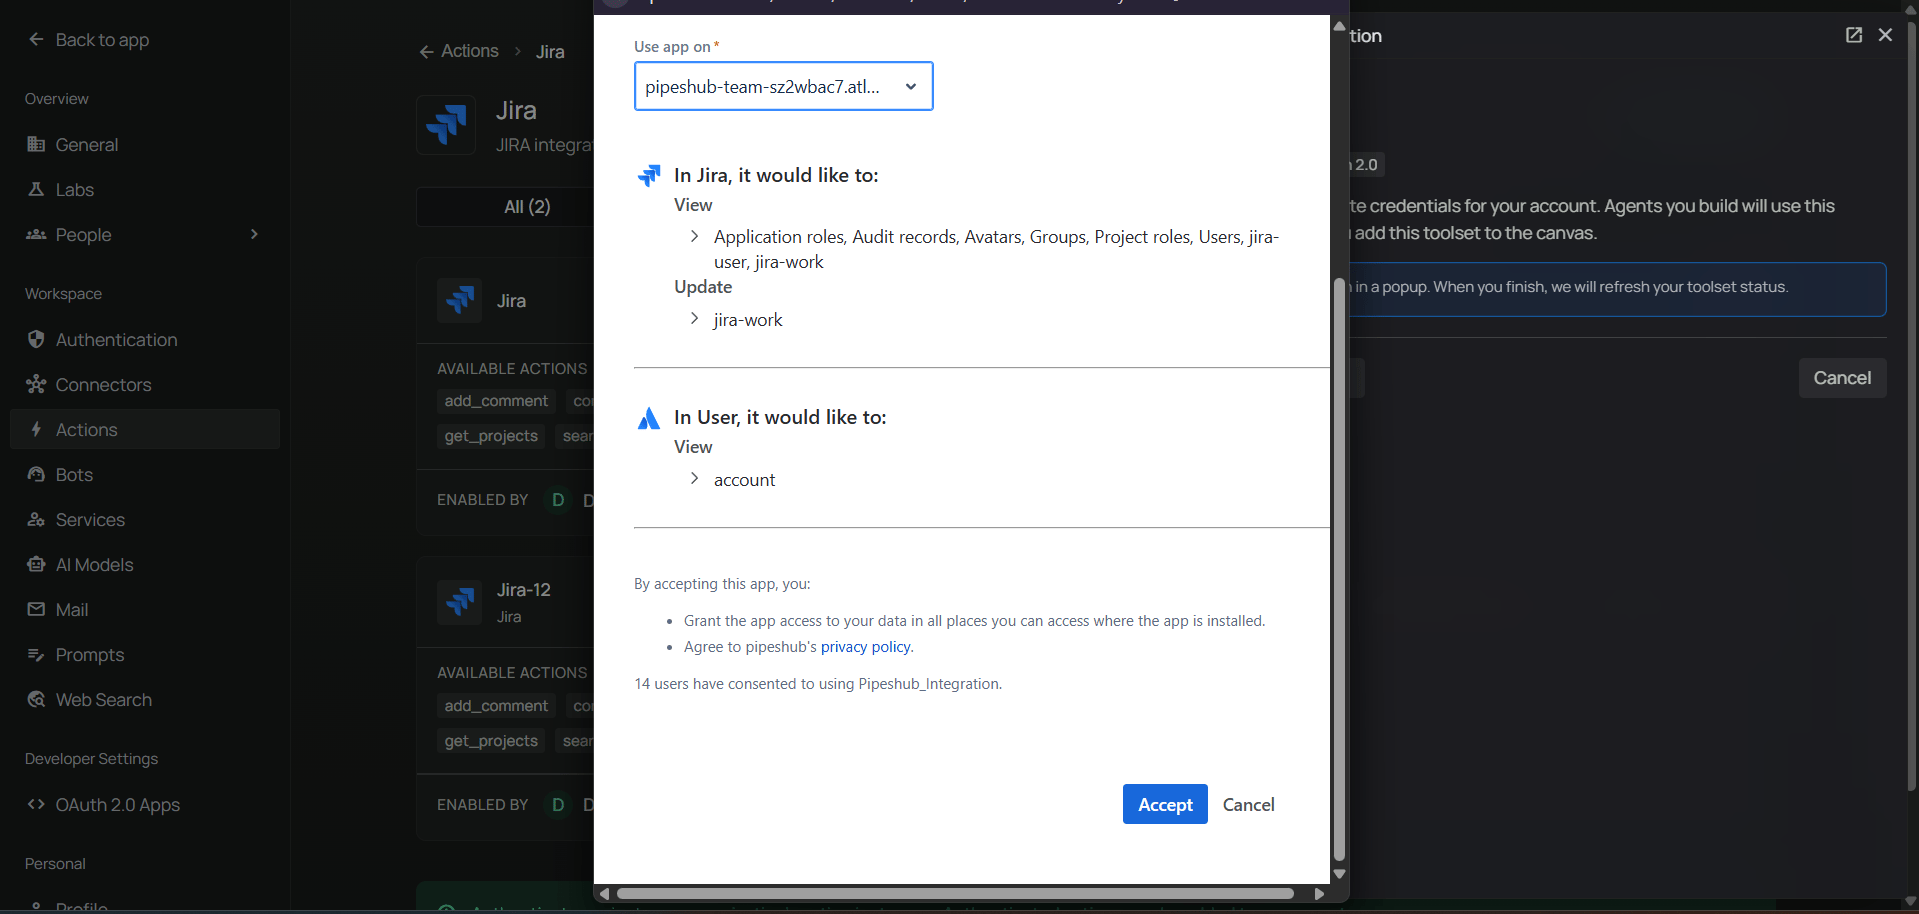Click add_comment action in Jira-12 card
The width and height of the screenshot is (1919, 914).
point(496,706)
